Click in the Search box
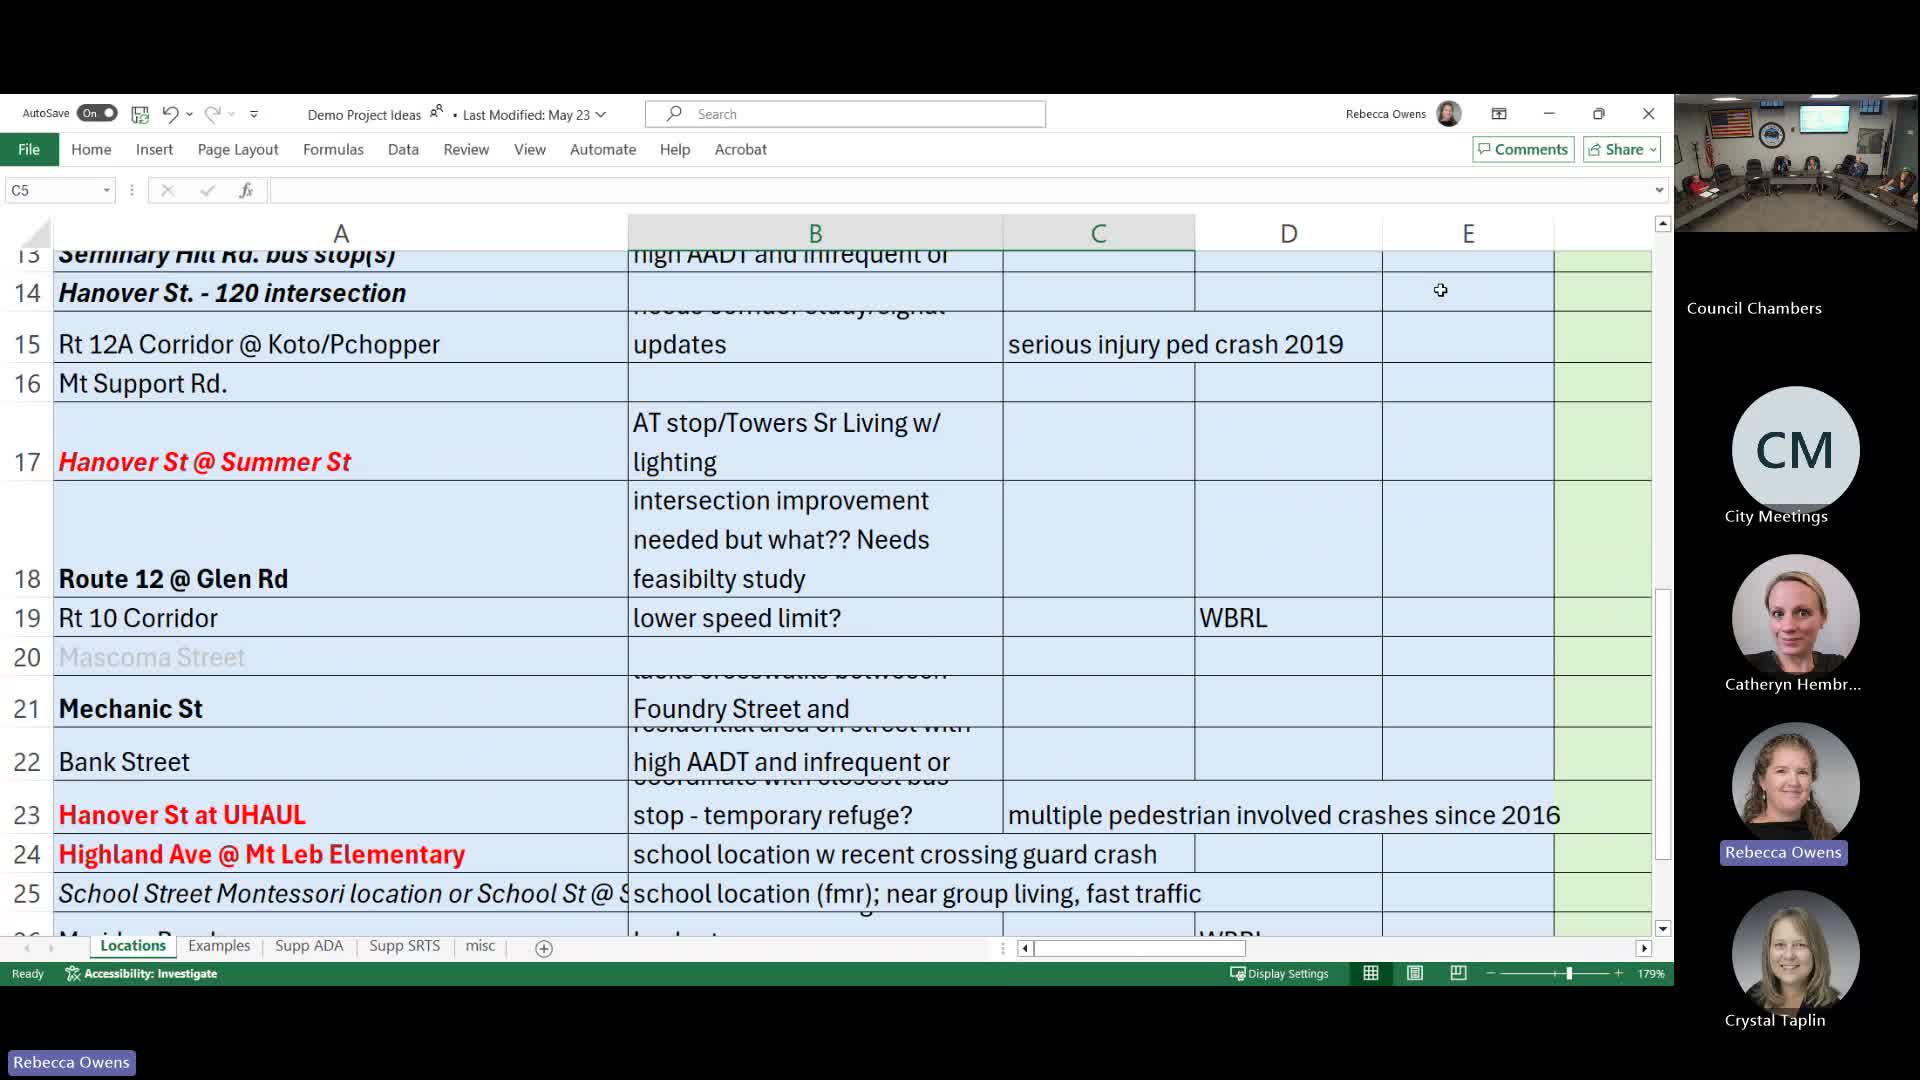The width and height of the screenshot is (1920, 1080). click(846, 114)
